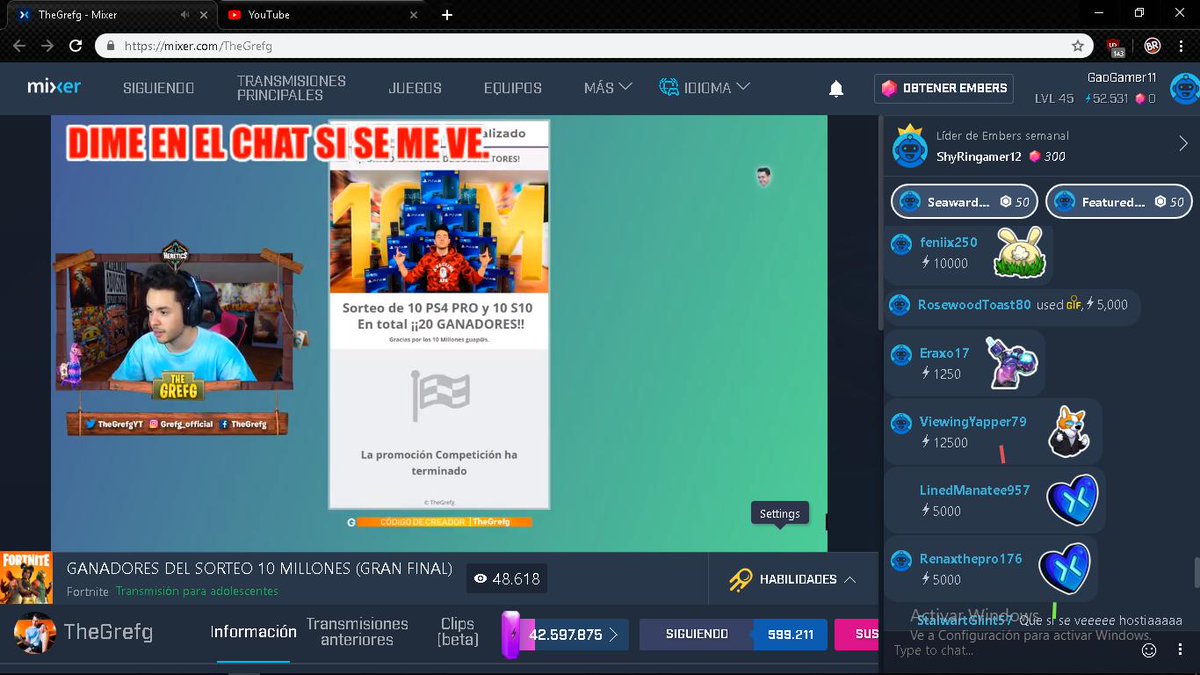1200x675 pixels.
Task: Click the player Settings control
Action: point(779,514)
